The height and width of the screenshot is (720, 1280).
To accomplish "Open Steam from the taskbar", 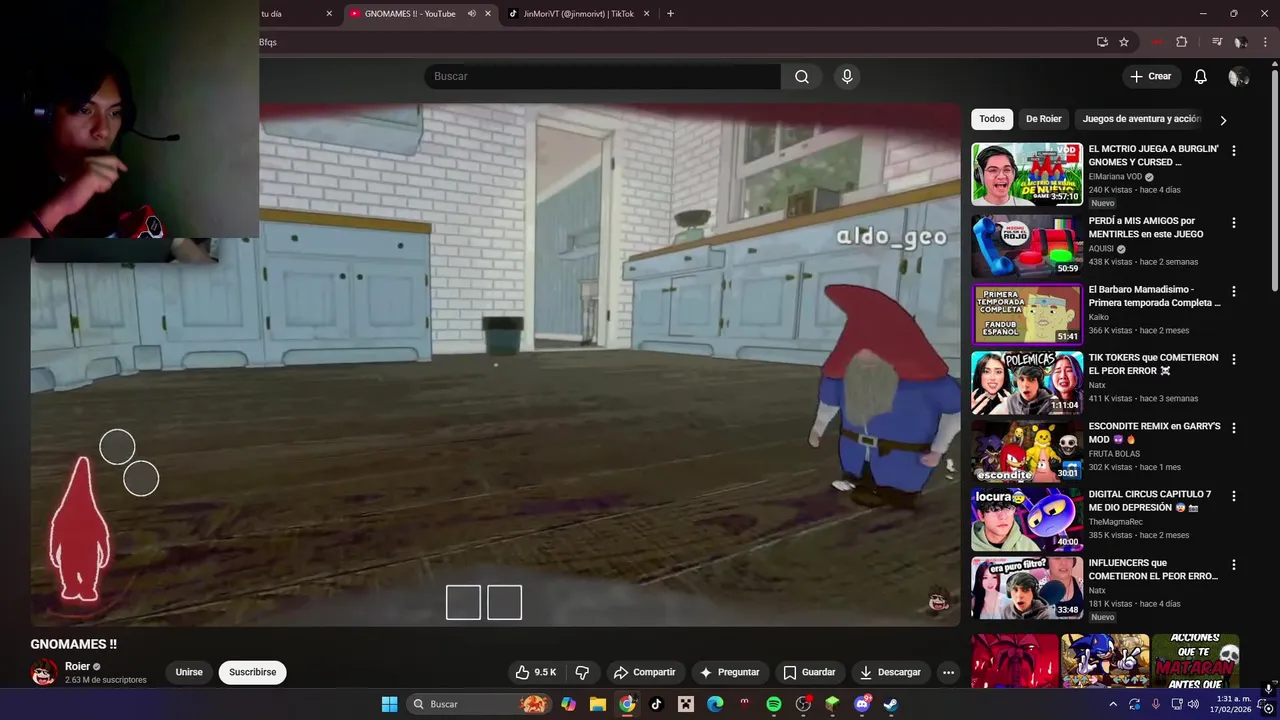I will 891,704.
